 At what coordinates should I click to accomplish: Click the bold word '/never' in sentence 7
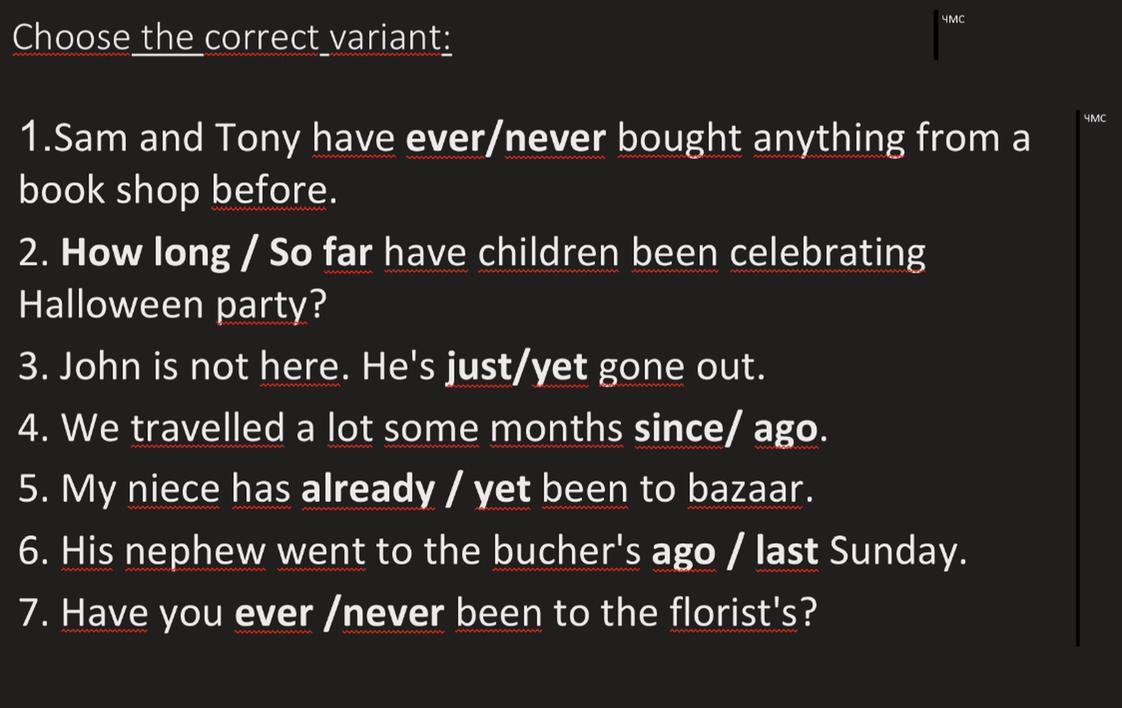tap(393, 612)
